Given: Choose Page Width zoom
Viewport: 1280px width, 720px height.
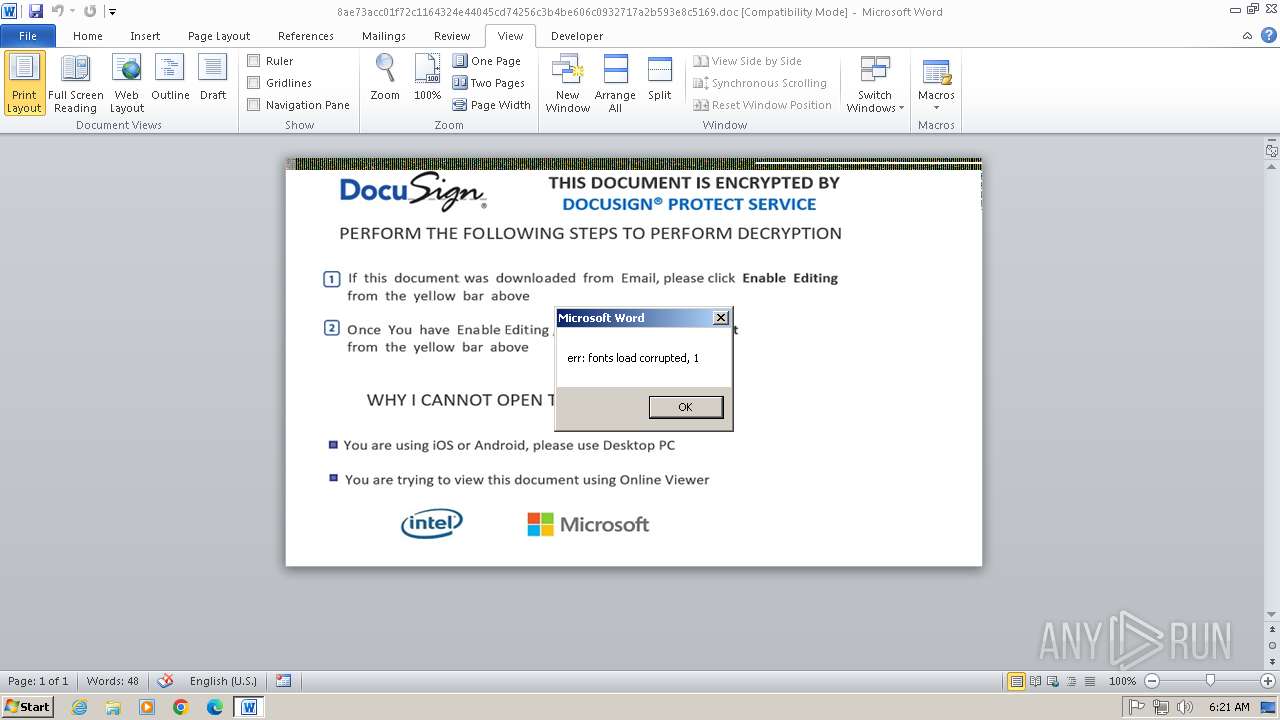Looking at the screenshot, I should (x=492, y=105).
